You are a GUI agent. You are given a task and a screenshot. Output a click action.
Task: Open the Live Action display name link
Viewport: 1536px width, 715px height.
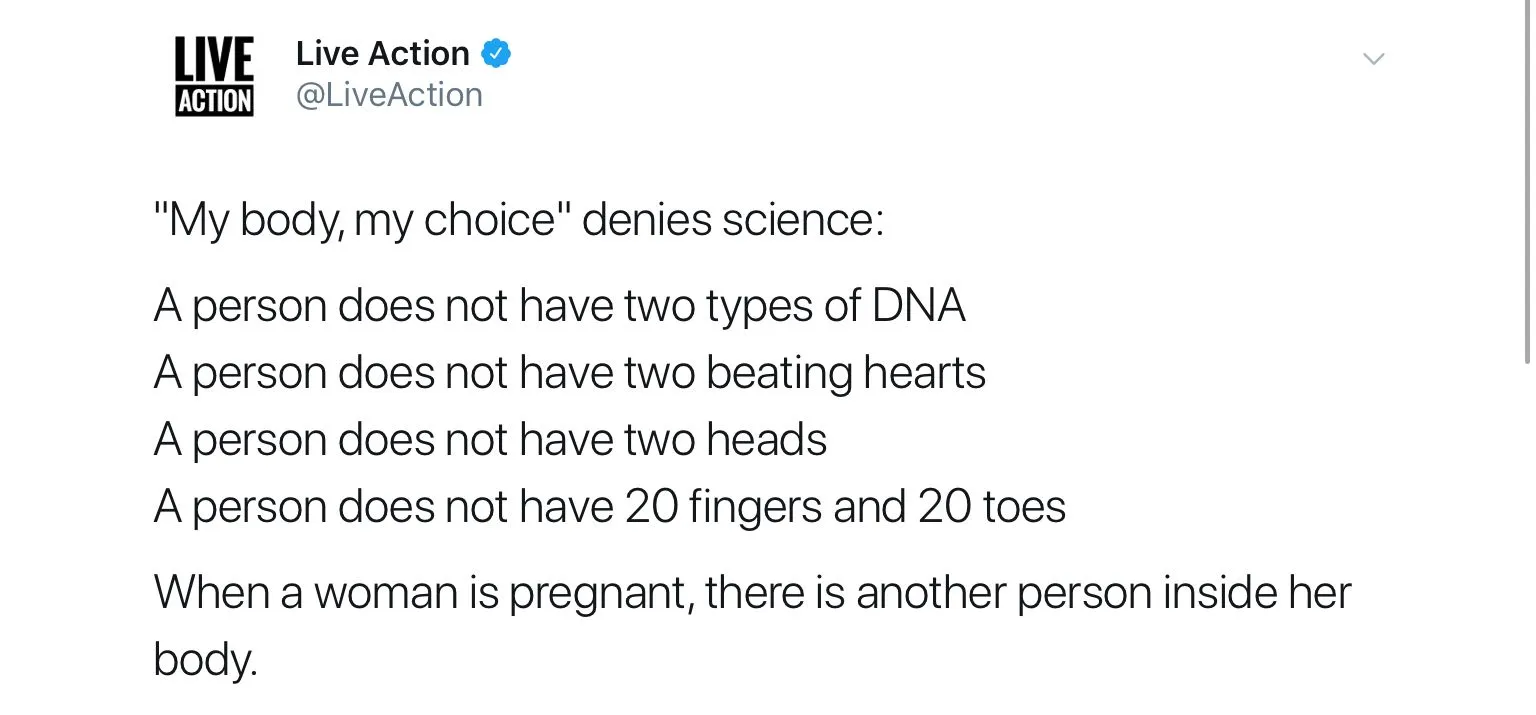pos(382,54)
